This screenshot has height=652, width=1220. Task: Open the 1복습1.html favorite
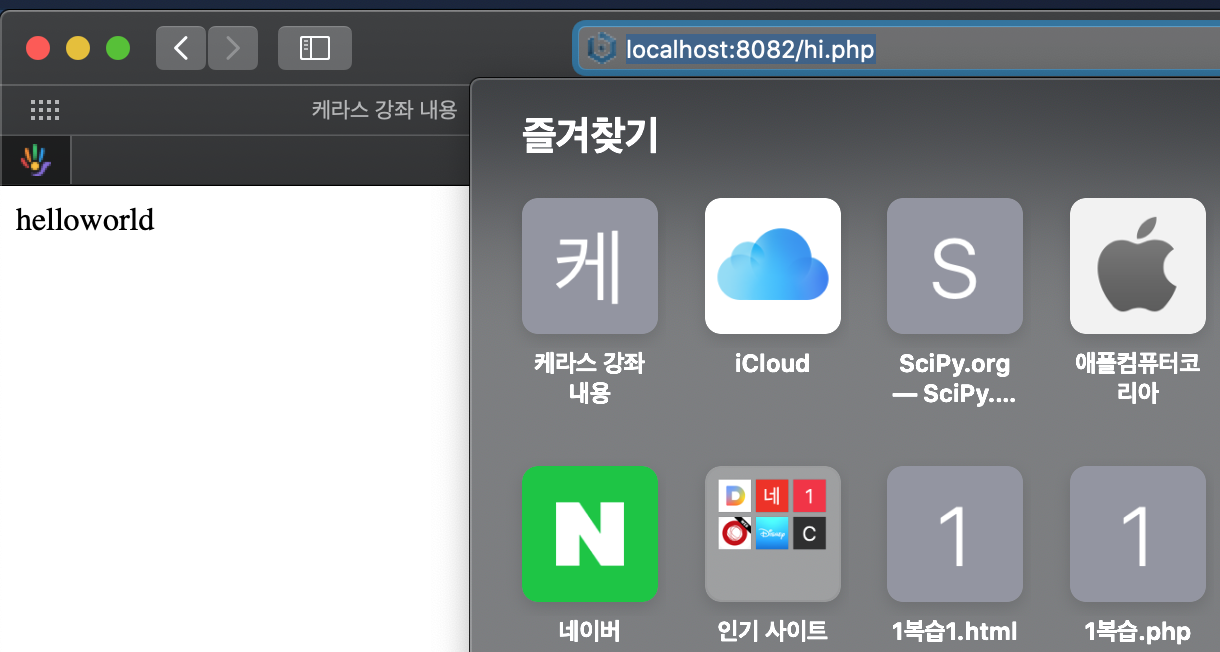(955, 534)
